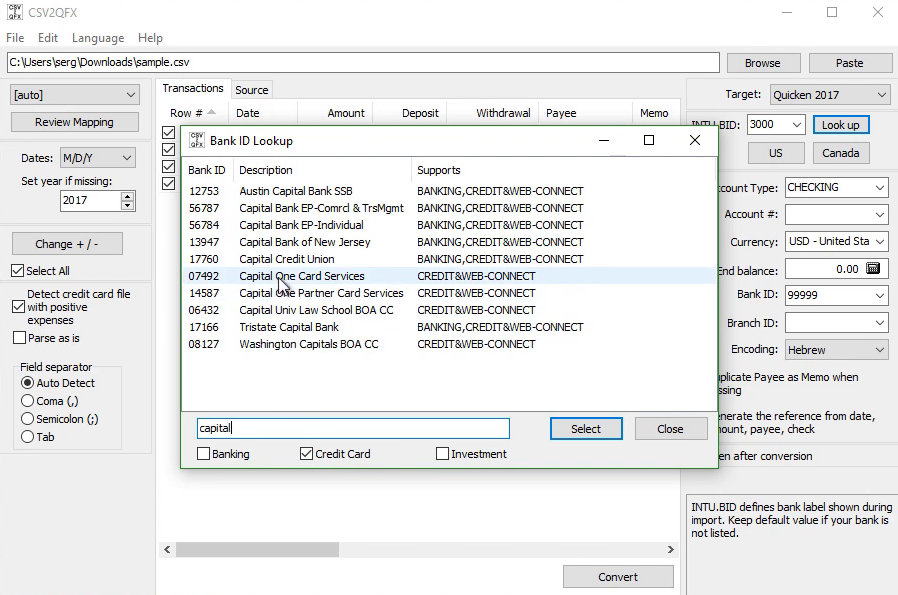Screen dimensions: 898x595
Task: Toggle the Select All checkbox
Action: coord(18,271)
